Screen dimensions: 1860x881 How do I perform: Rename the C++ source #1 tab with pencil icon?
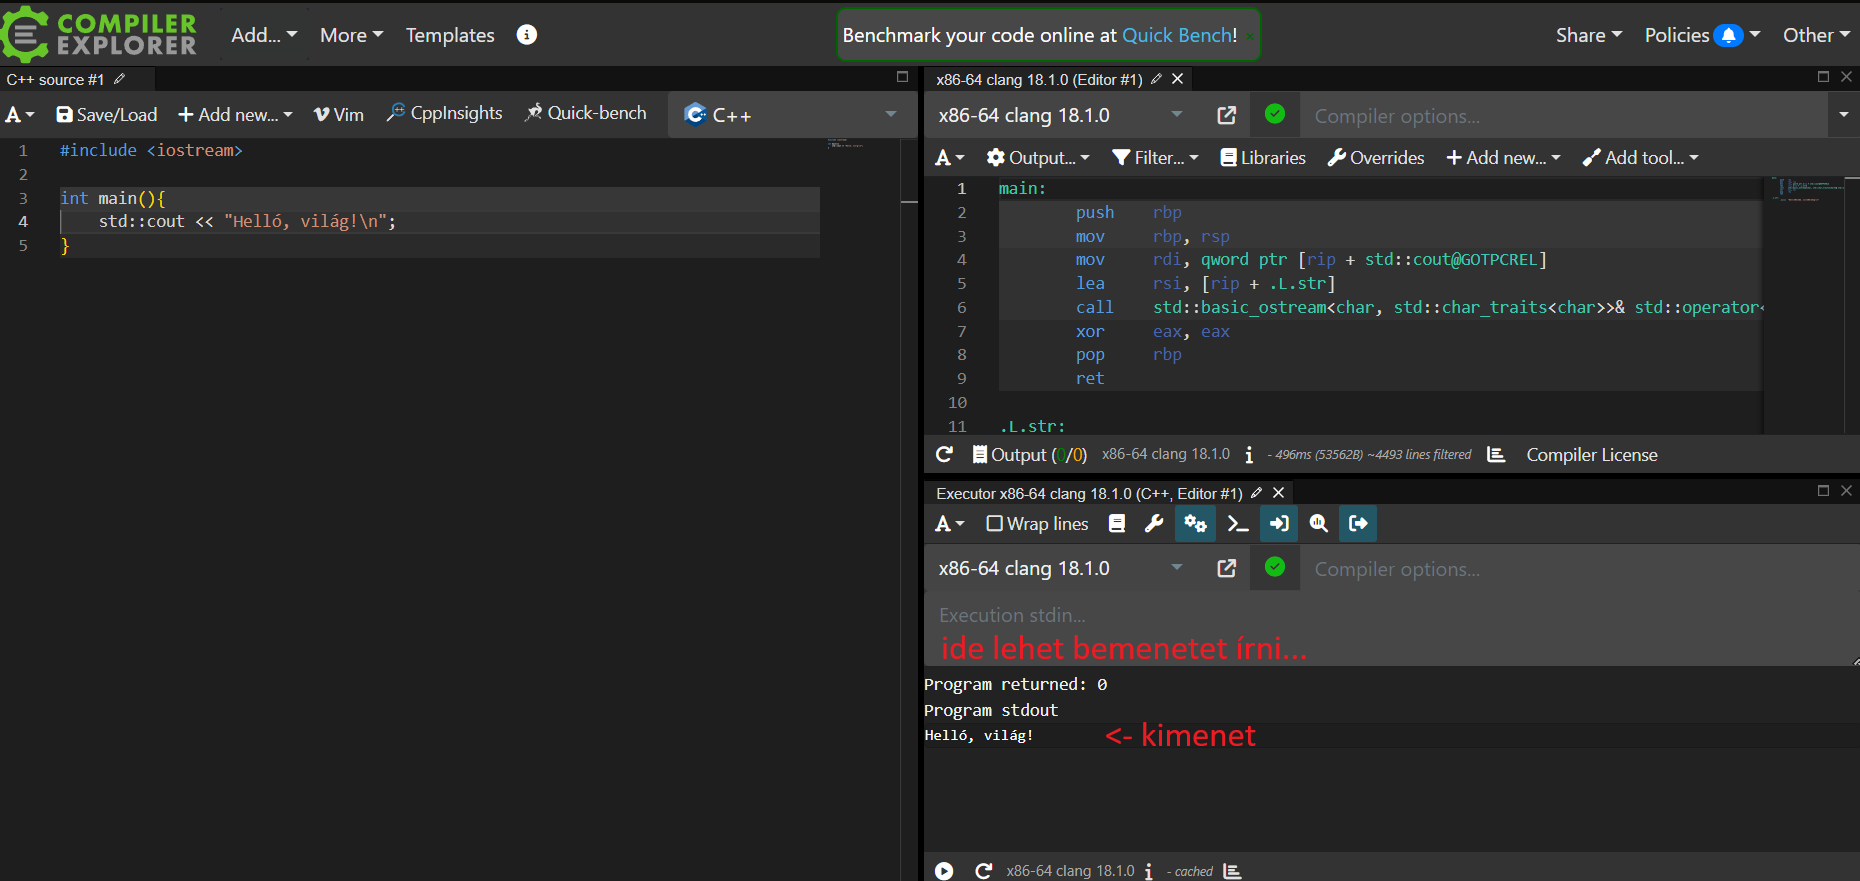[x=120, y=79]
